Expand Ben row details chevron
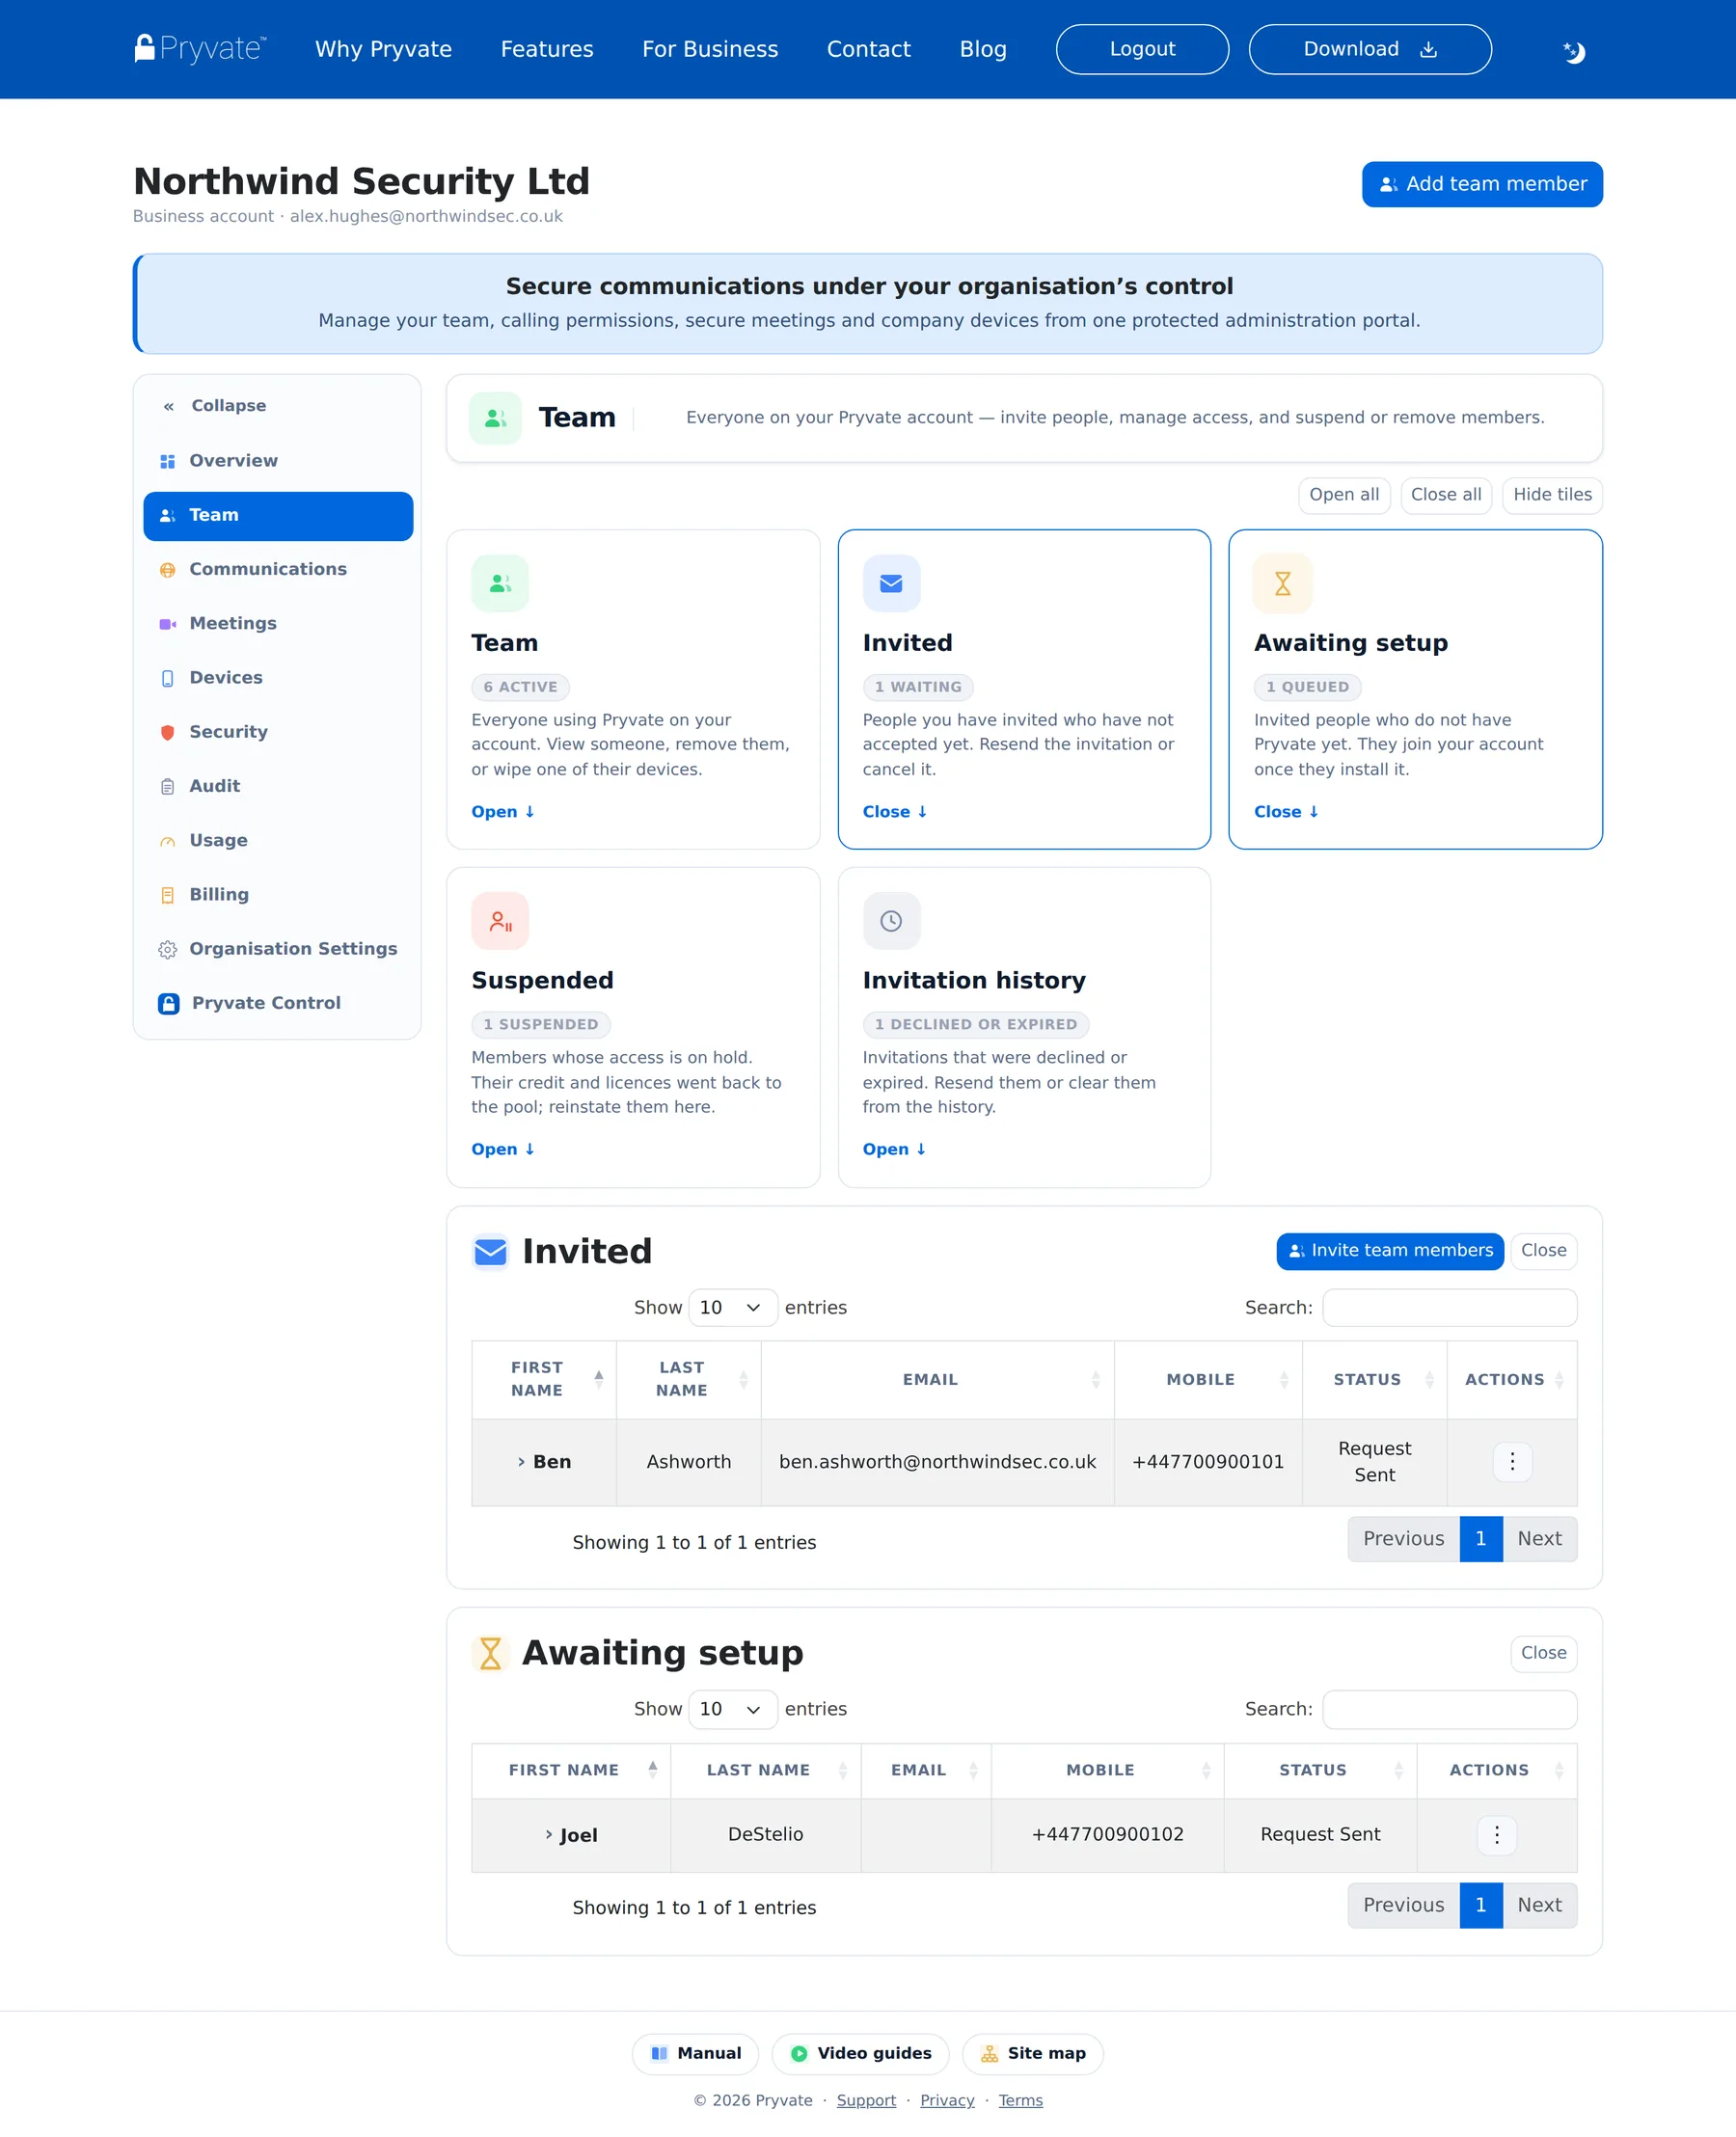The image size is (1736, 2137). pos(521,1462)
